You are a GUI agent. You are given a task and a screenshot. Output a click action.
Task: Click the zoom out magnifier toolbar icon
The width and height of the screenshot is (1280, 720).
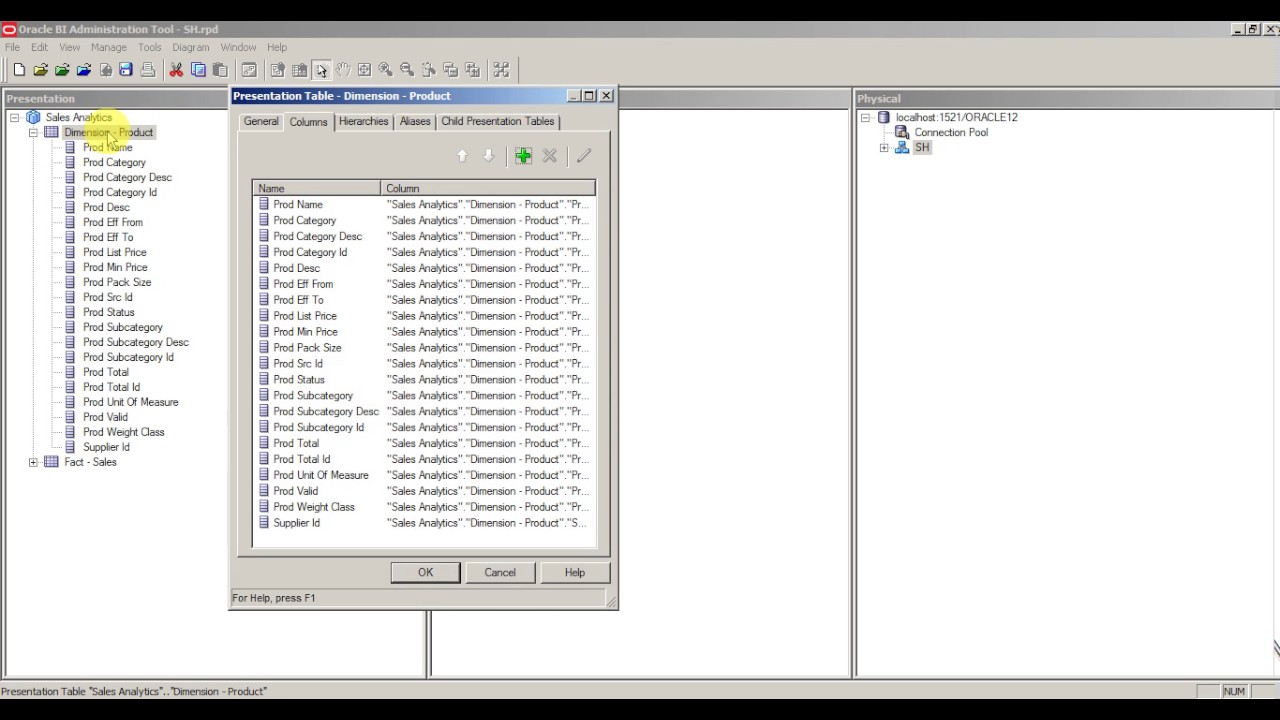click(407, 70)
